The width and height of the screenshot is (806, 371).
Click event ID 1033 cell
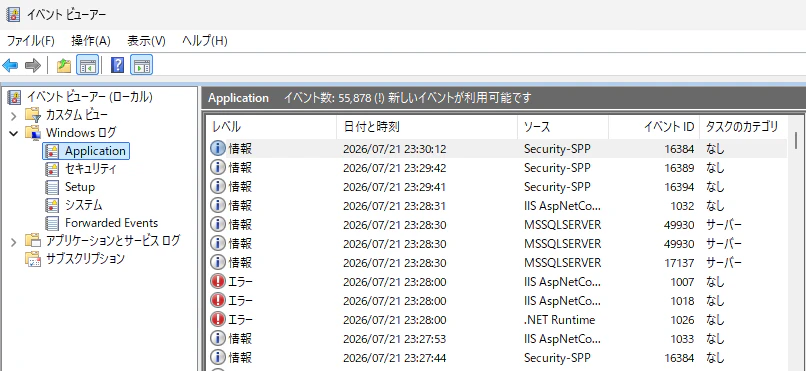pos(683,339)
